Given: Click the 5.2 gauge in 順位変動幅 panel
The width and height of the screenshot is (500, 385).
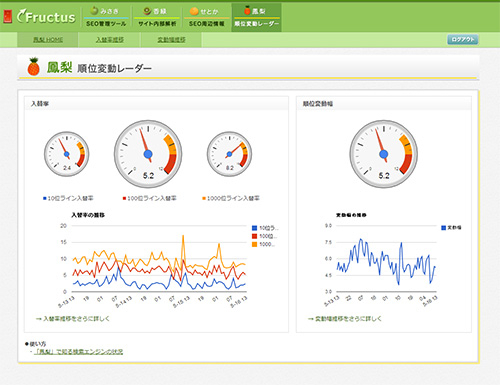Looking at the screenshot, I should point(384,154).
